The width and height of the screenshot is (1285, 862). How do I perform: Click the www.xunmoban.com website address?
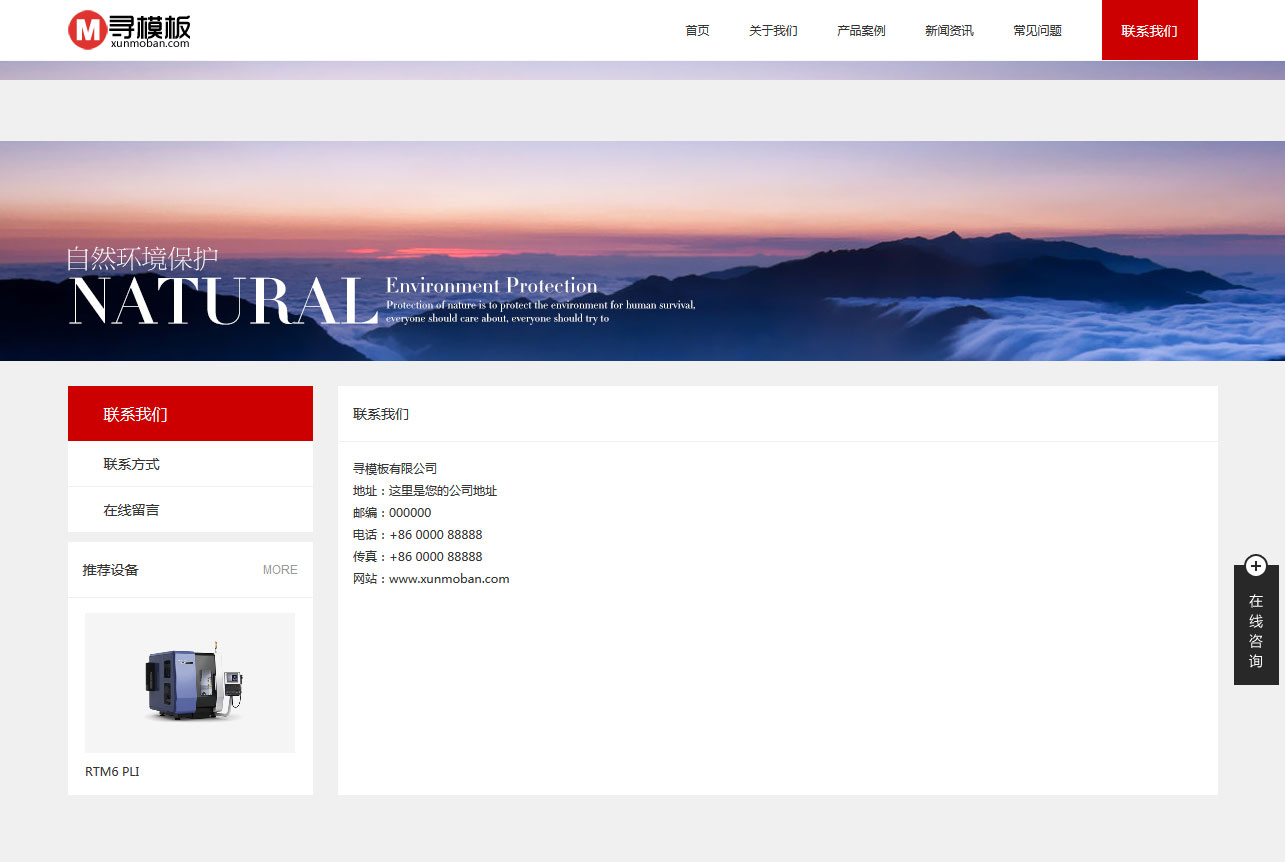click(x=449, y=579)
